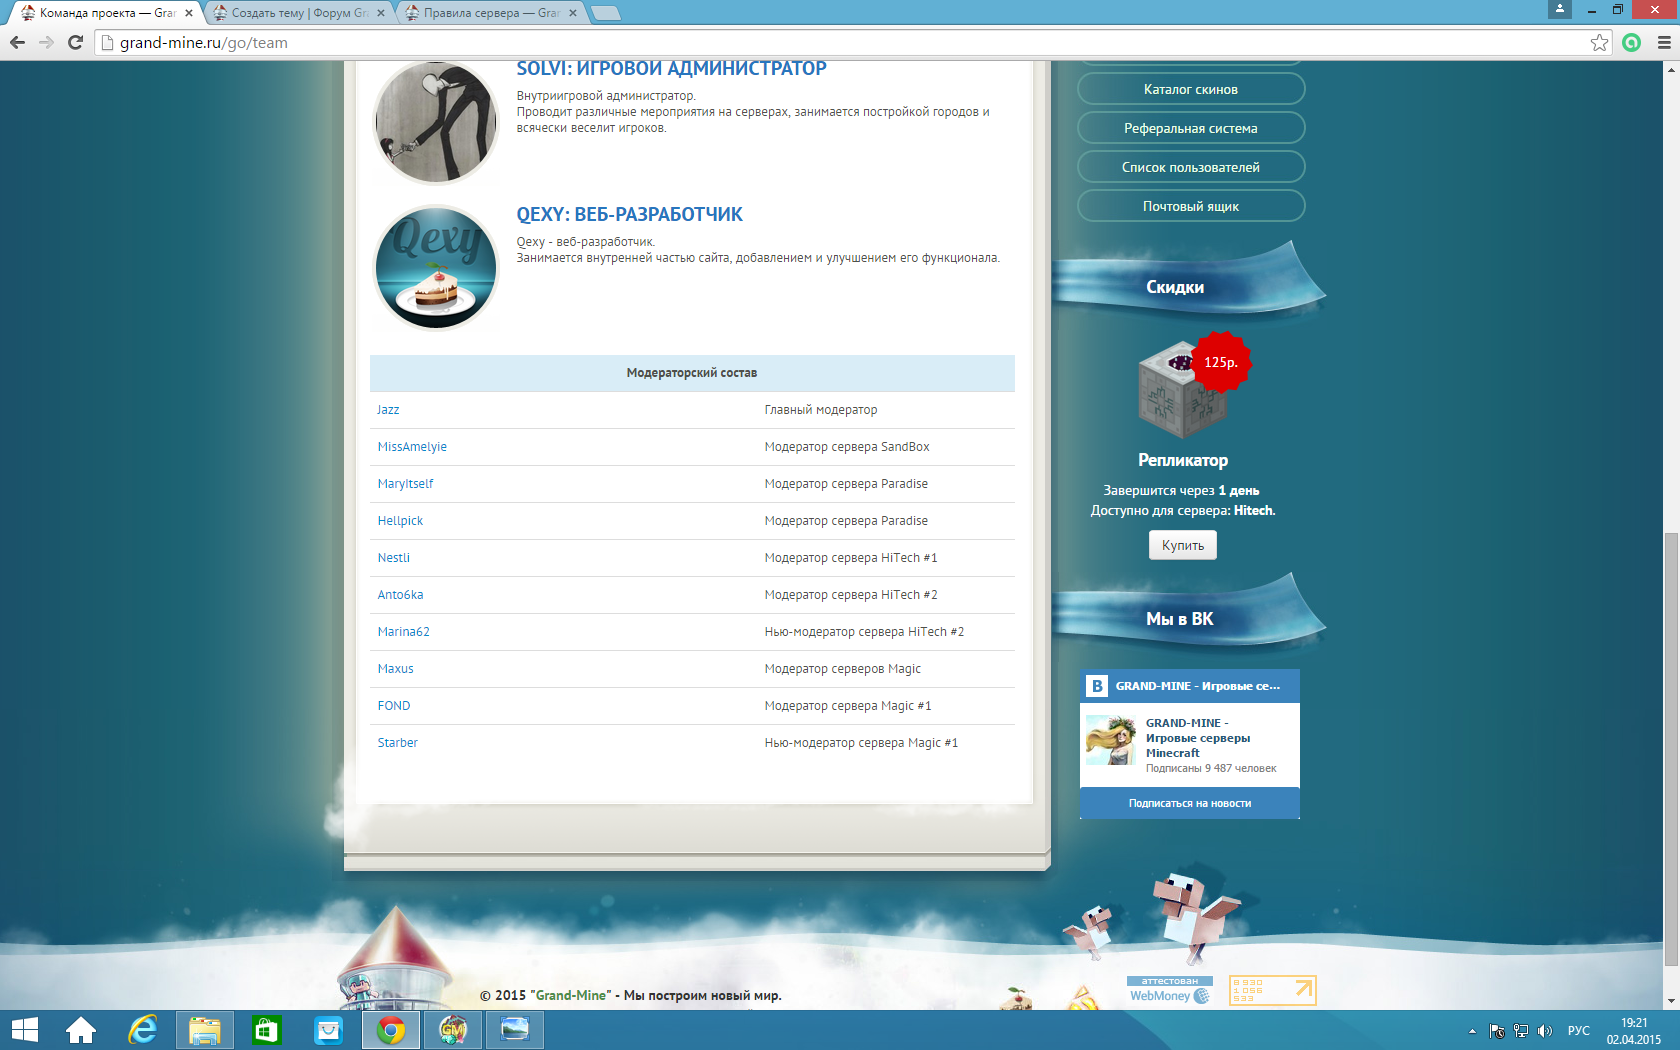Image resolution: width=1680 pixels, height=1050 pixels.
Task: Open the Chrome hamburger menu
Action: point(1664,42)
